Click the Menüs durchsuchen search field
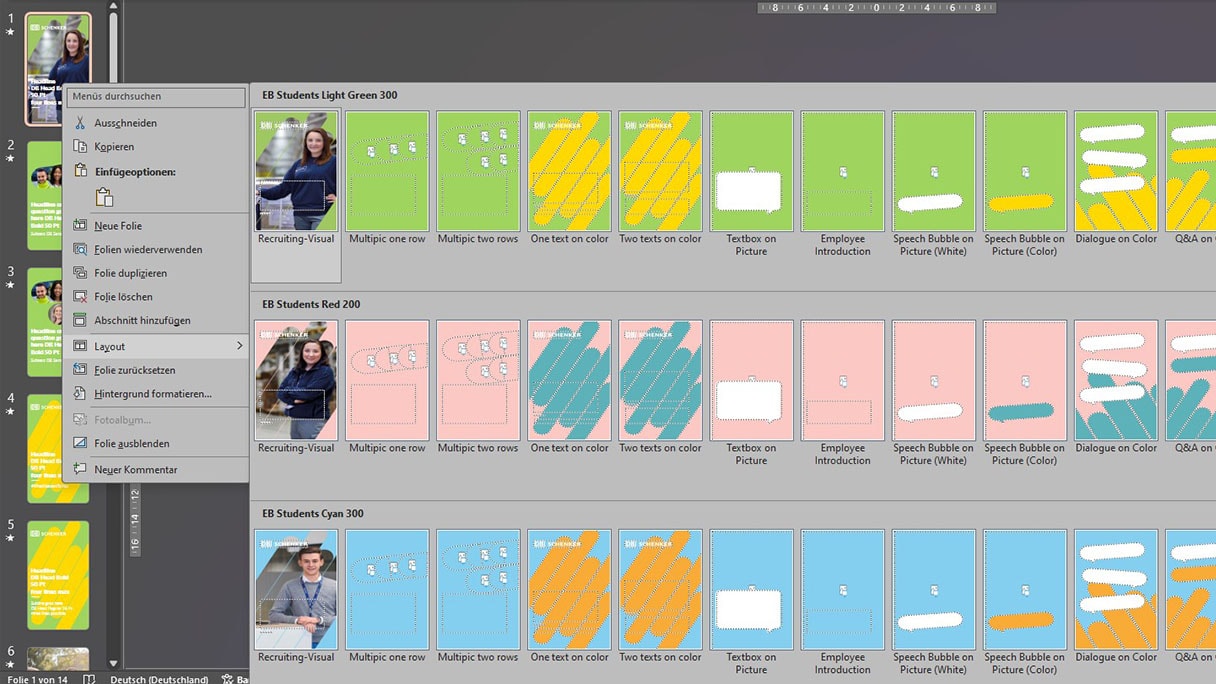This screenshot has width=1216, height=684. pyautogui.click(x=156, y=97)
